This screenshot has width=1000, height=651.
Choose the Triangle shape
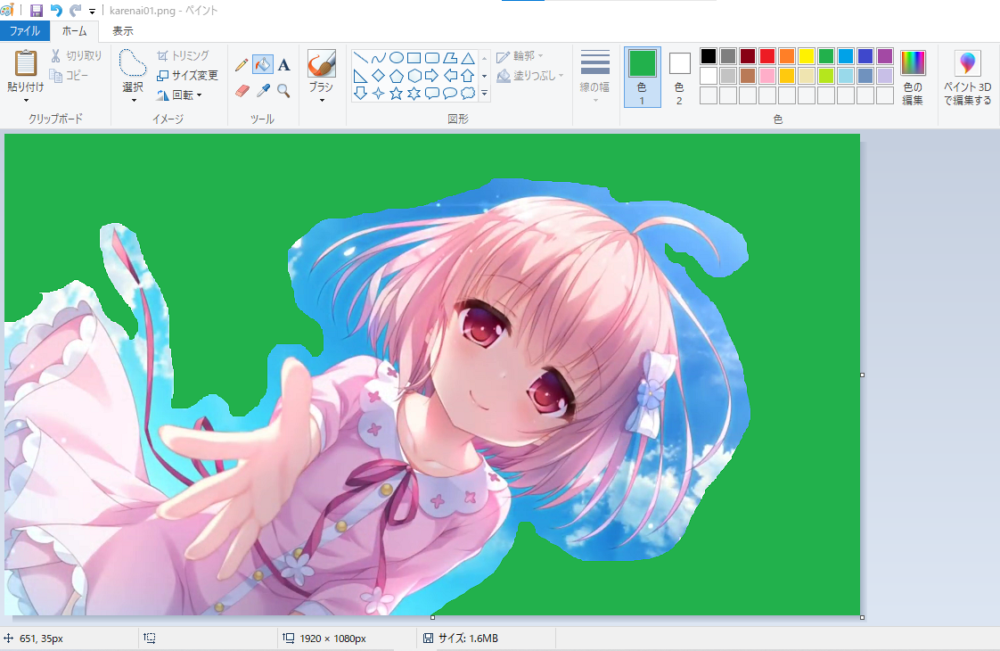coord(467,58)
